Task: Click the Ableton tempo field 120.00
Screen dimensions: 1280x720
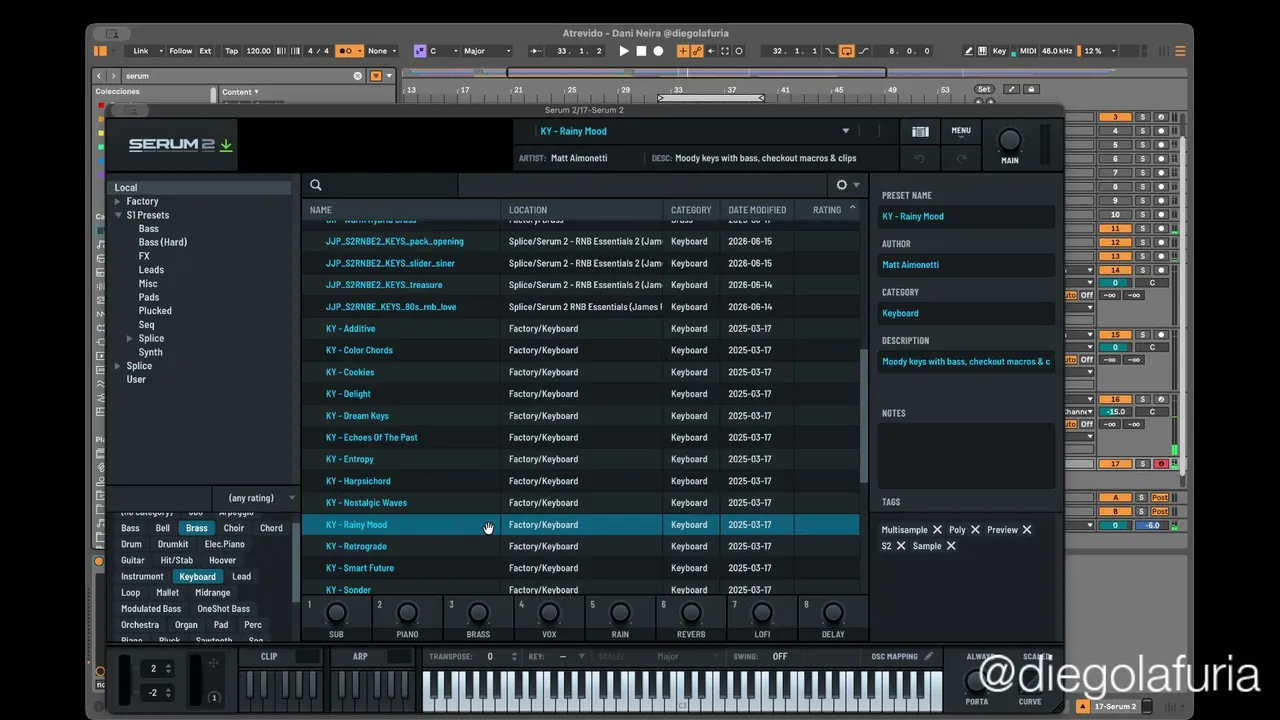Action: tap(258, 51)
